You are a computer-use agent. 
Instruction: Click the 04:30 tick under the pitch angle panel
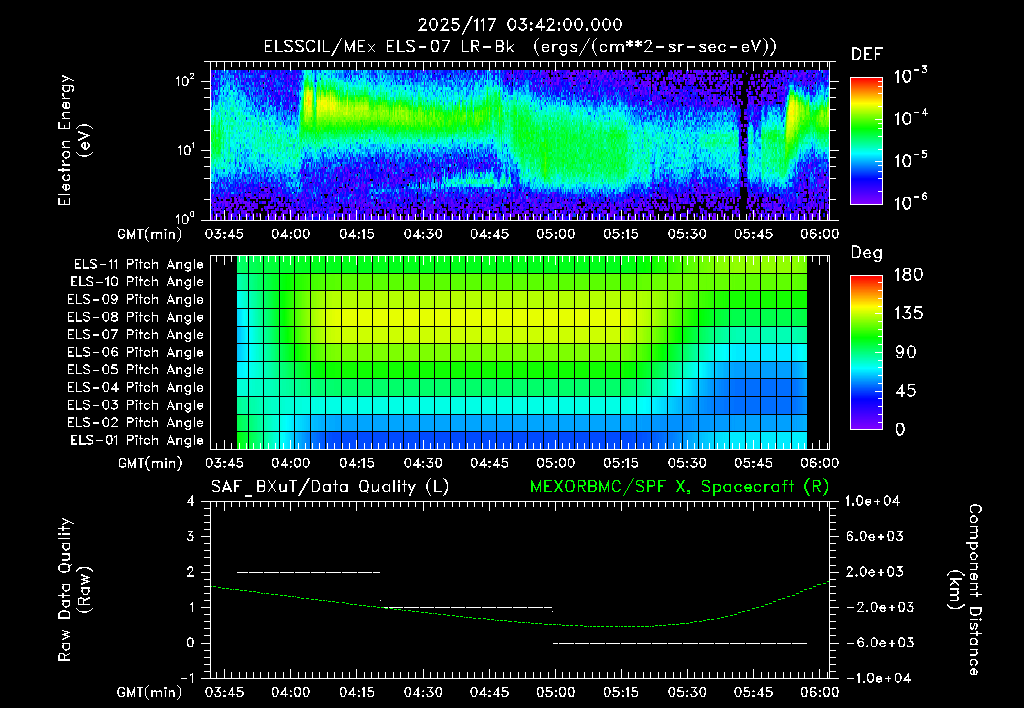(x=423, y=463)
